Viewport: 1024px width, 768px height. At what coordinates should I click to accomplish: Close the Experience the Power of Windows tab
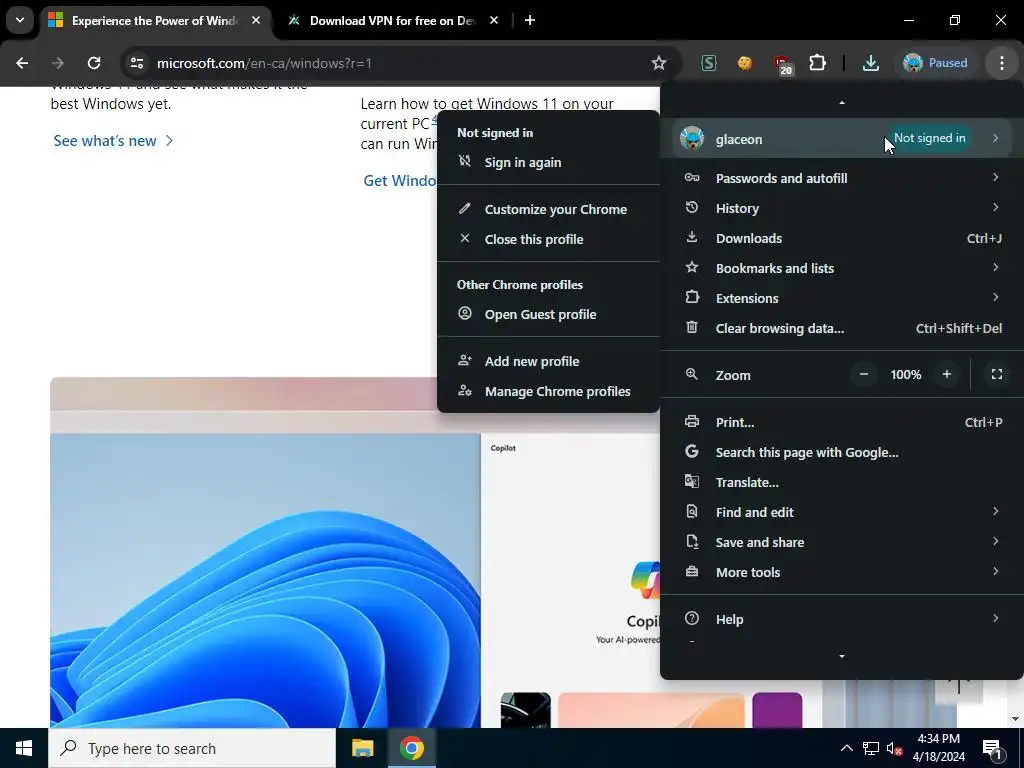[256, 20]
